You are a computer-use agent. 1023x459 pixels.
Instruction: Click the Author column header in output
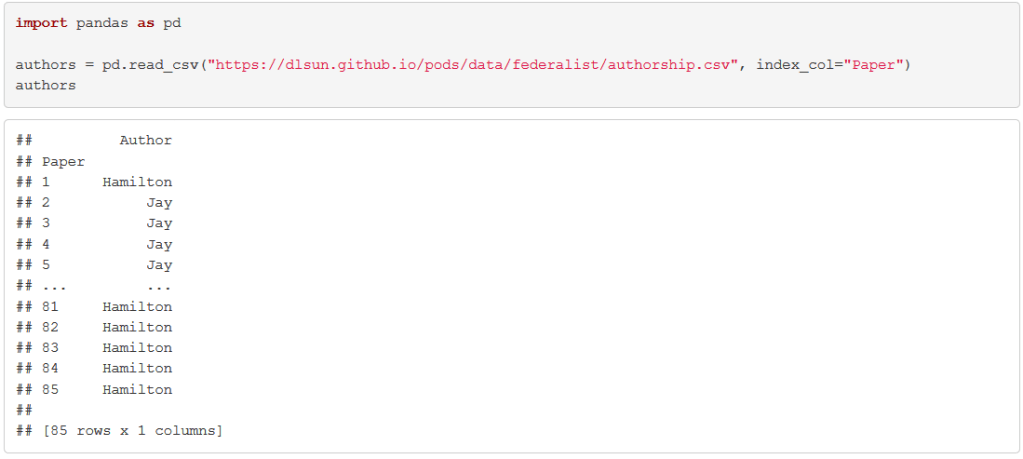[x=145, y=141]
